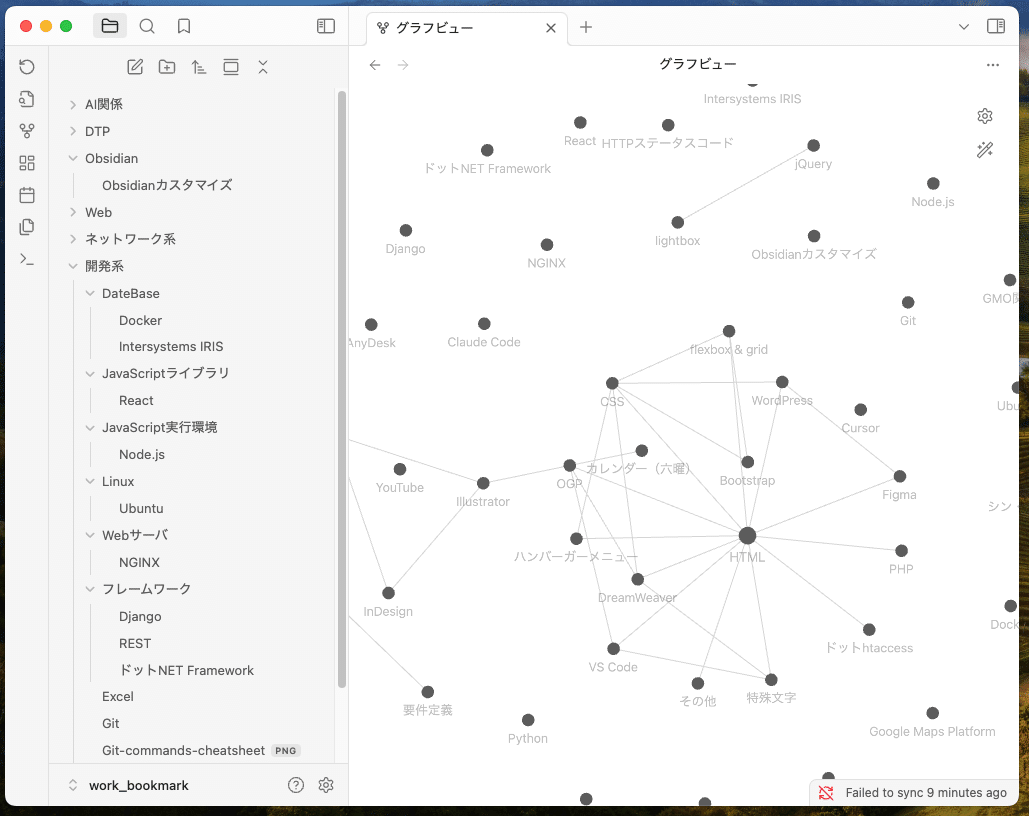This screenshot has width=1029, height=816.
Task: Create a new note
Action: pos(135,67)
